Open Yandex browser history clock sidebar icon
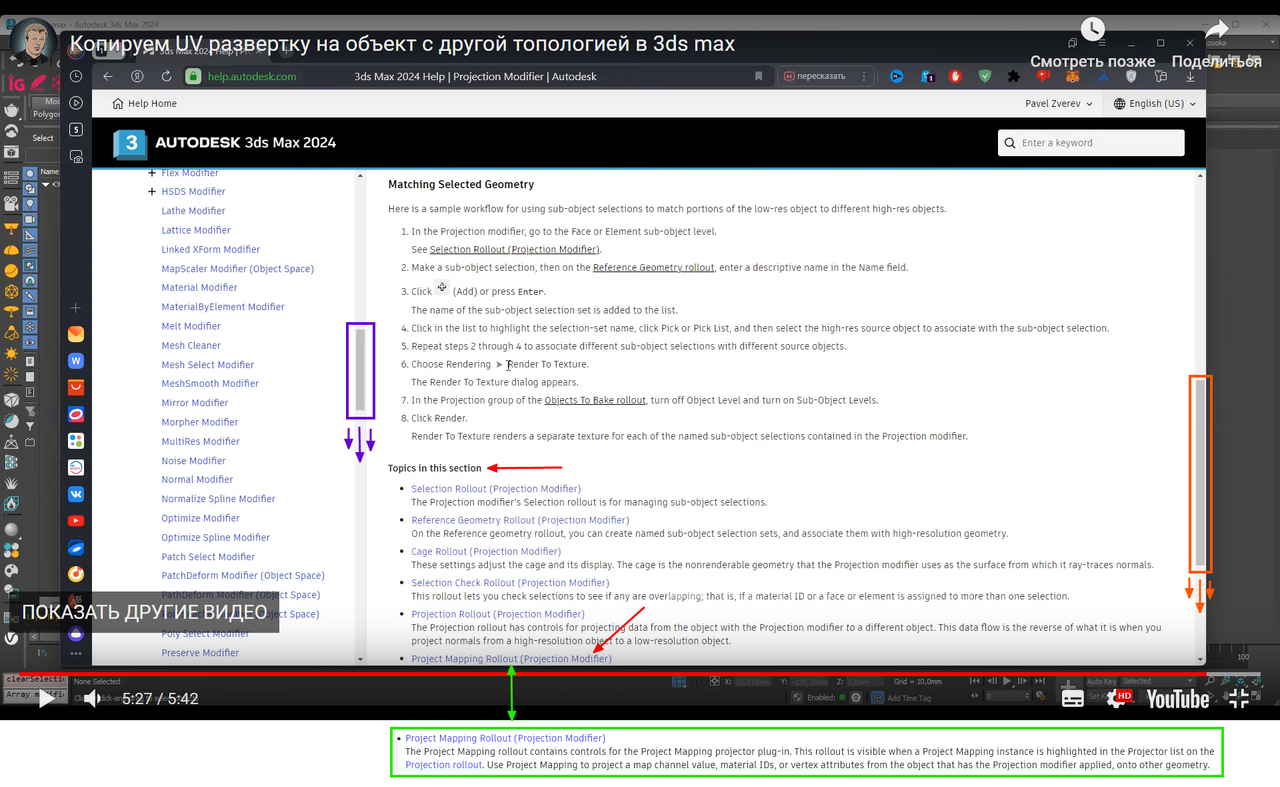The width and height of the screenshot is (1280, 787). pos(76,77)
